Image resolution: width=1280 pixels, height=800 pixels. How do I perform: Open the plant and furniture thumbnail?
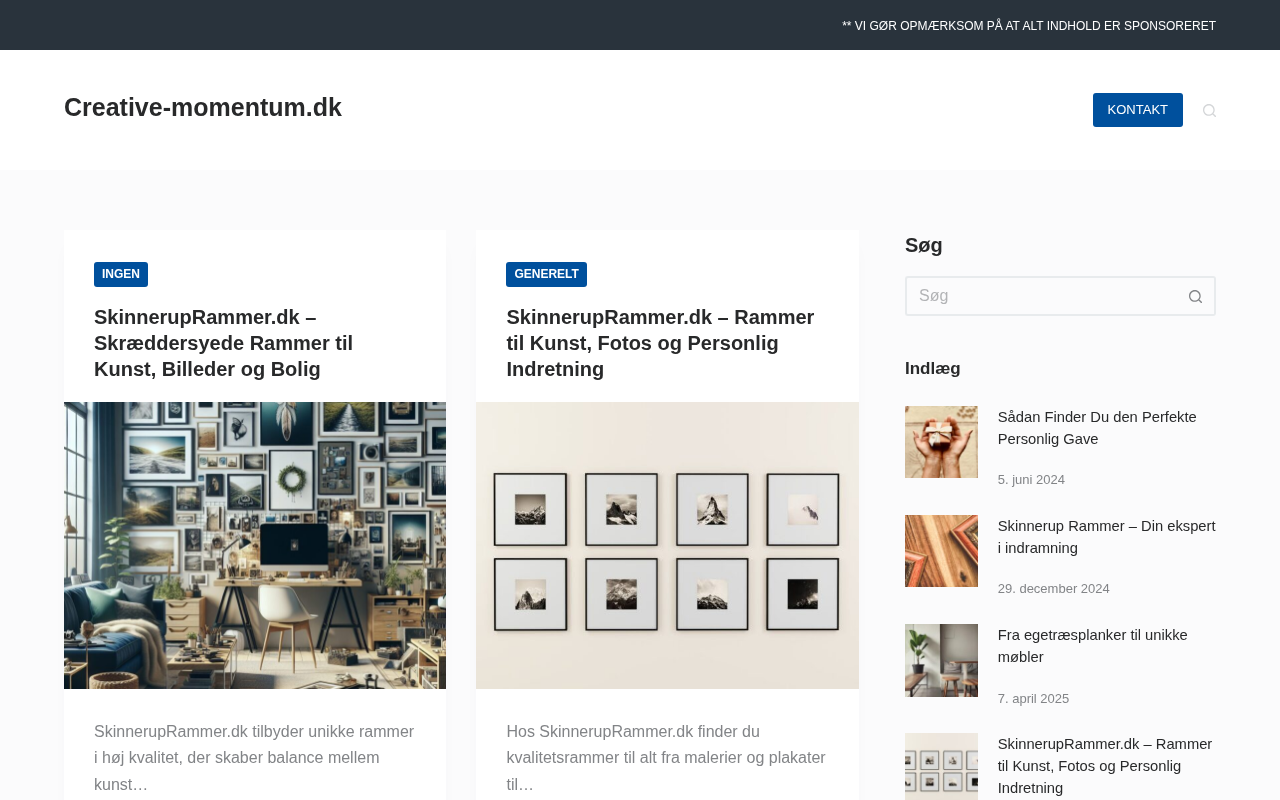pos(941,660)
